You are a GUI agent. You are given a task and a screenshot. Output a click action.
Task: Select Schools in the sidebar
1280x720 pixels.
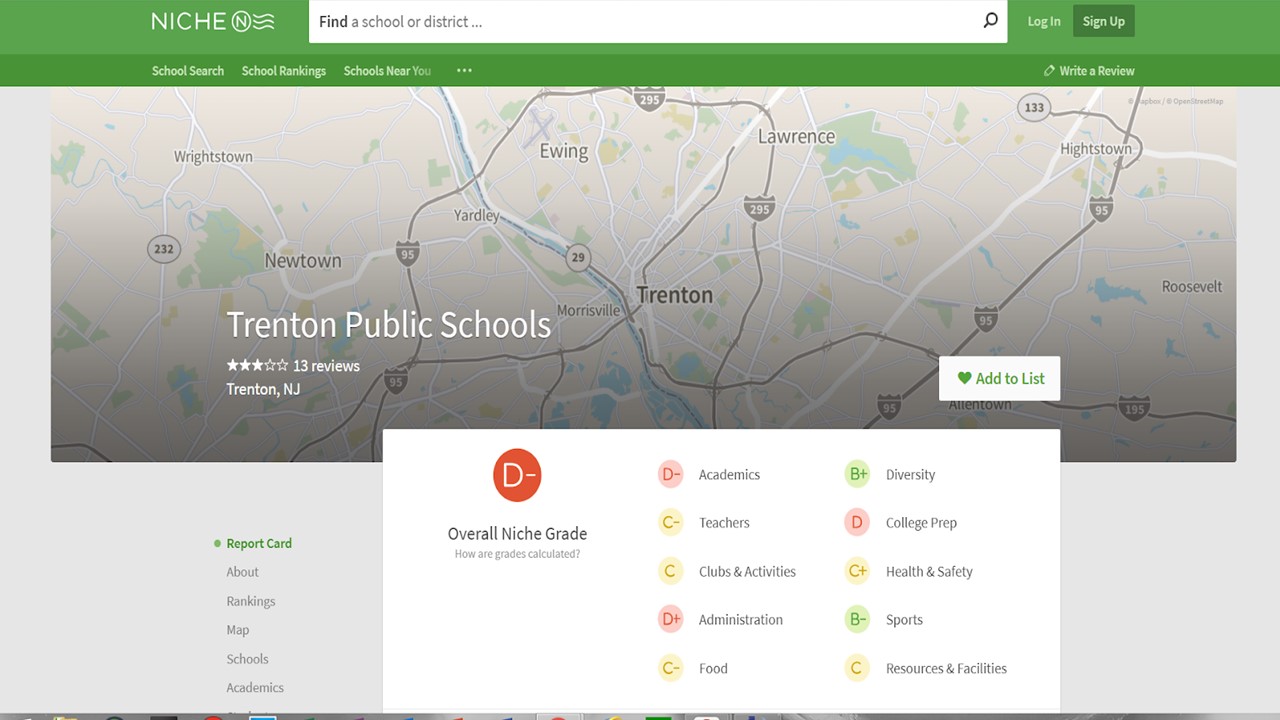[x=247, y=659]
